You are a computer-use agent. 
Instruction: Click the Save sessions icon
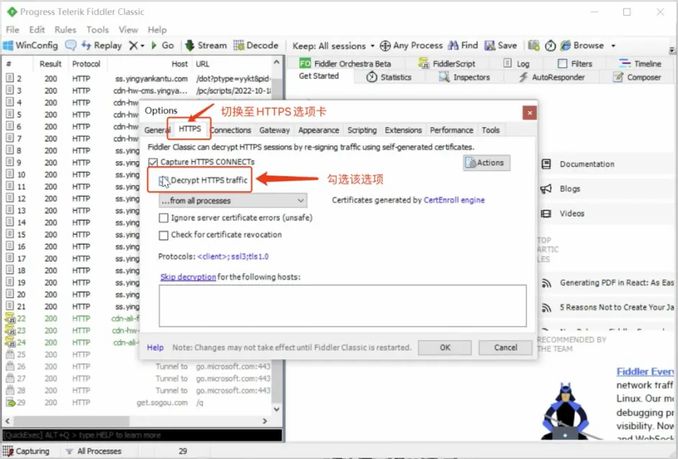coord(489,45)
